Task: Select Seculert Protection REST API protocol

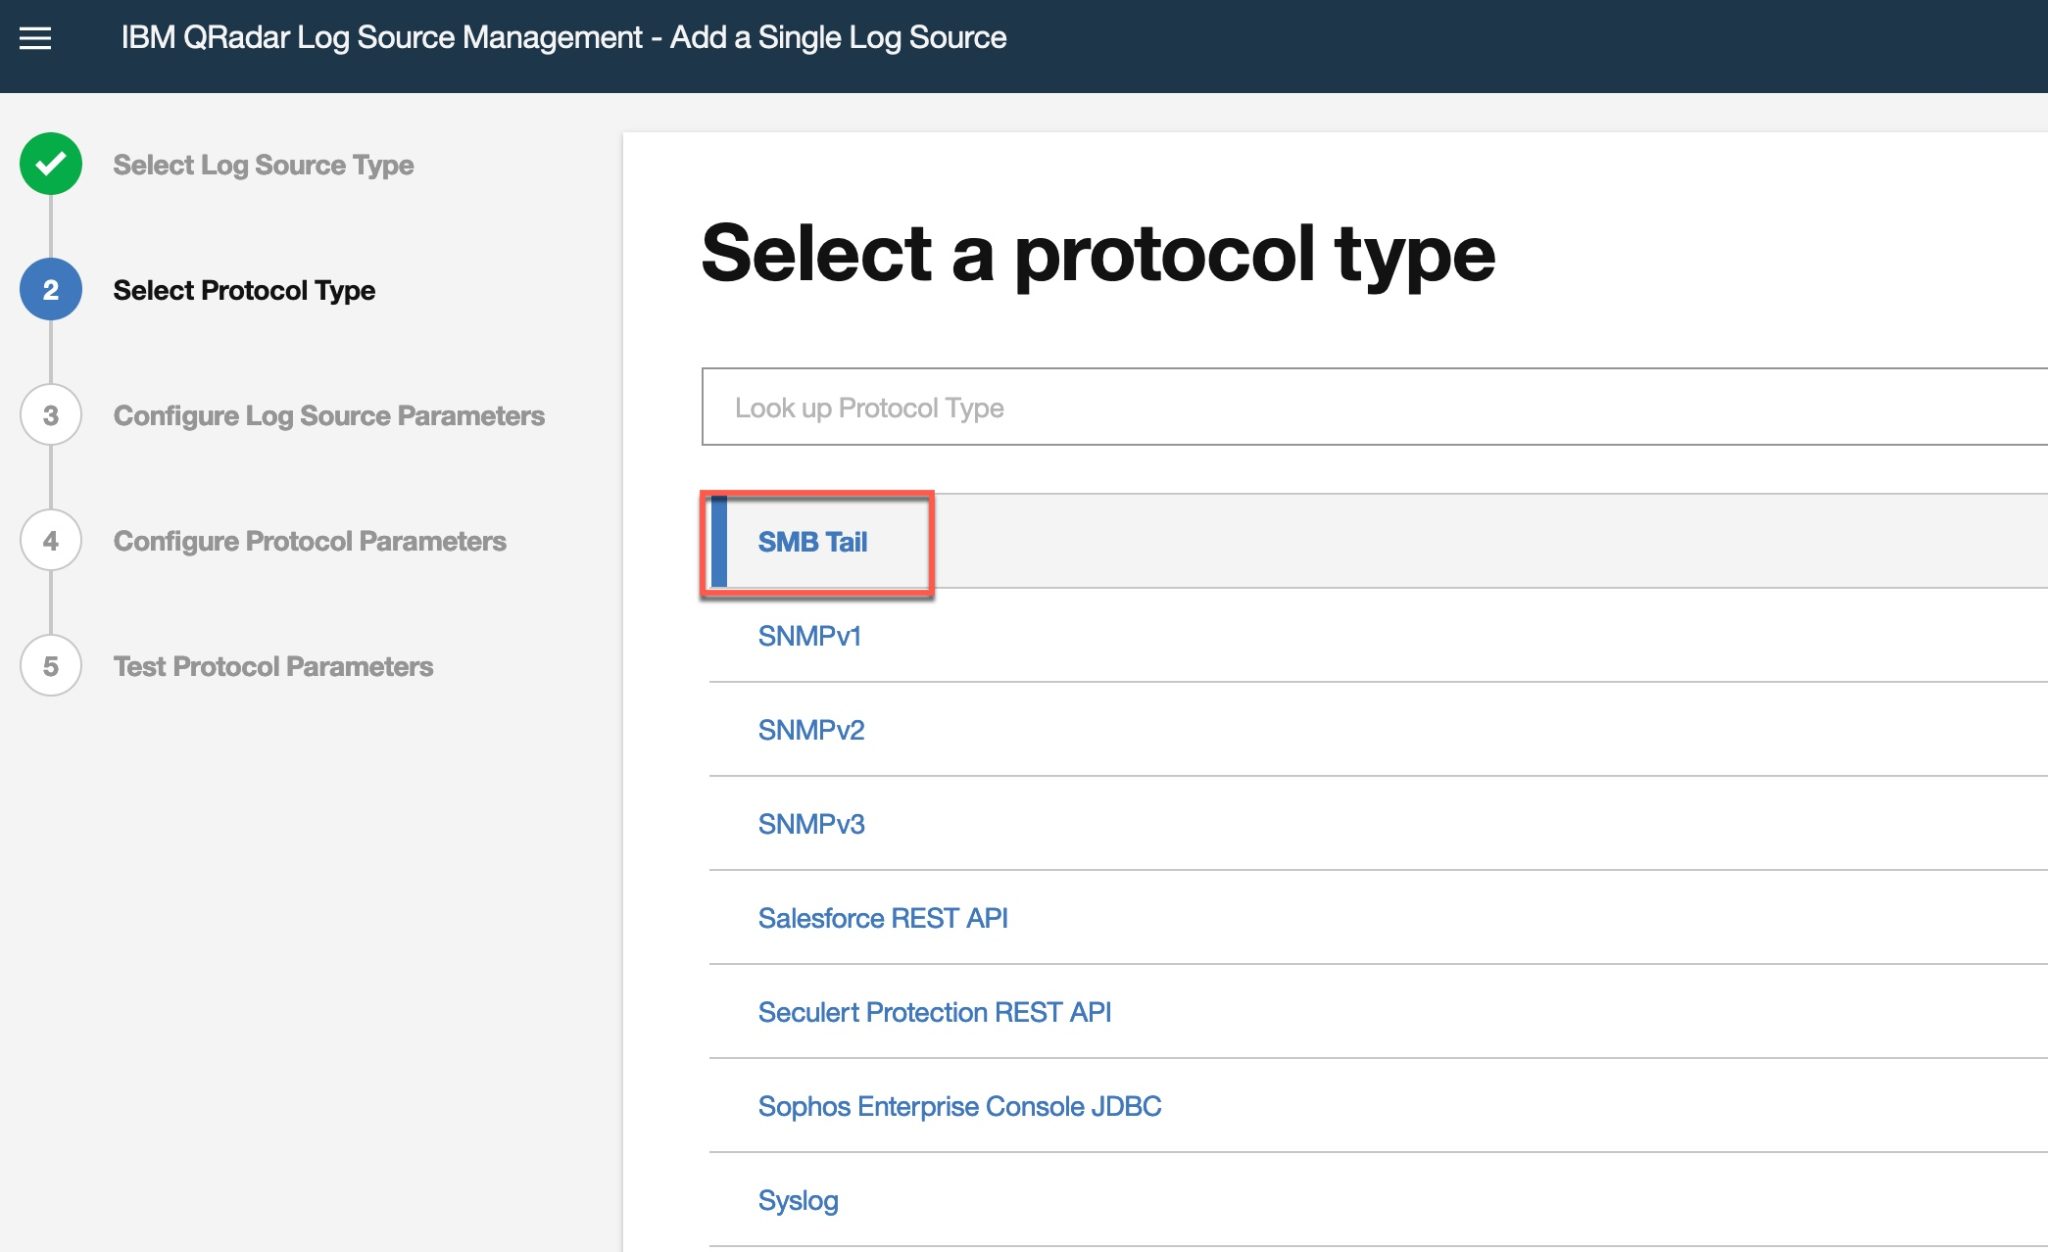Action: [x=934, y=1011]
